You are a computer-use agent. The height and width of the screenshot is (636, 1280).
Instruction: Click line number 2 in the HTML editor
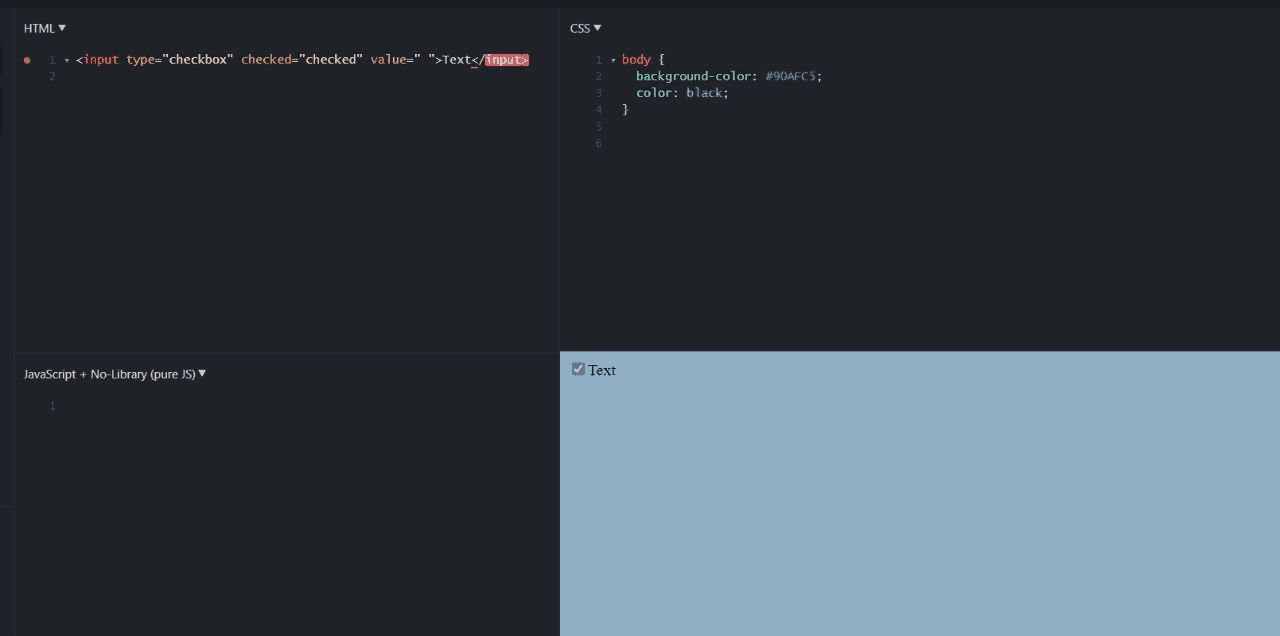52,76
